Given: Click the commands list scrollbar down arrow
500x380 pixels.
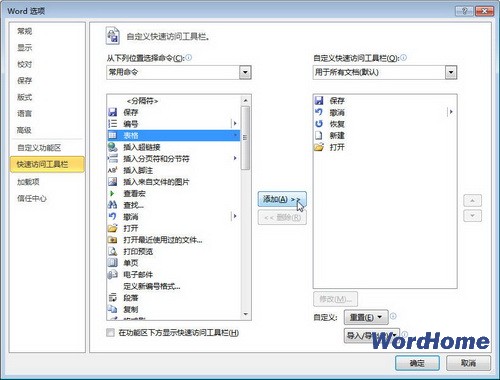Looking at the screenshot, I should tap(246, 314).
